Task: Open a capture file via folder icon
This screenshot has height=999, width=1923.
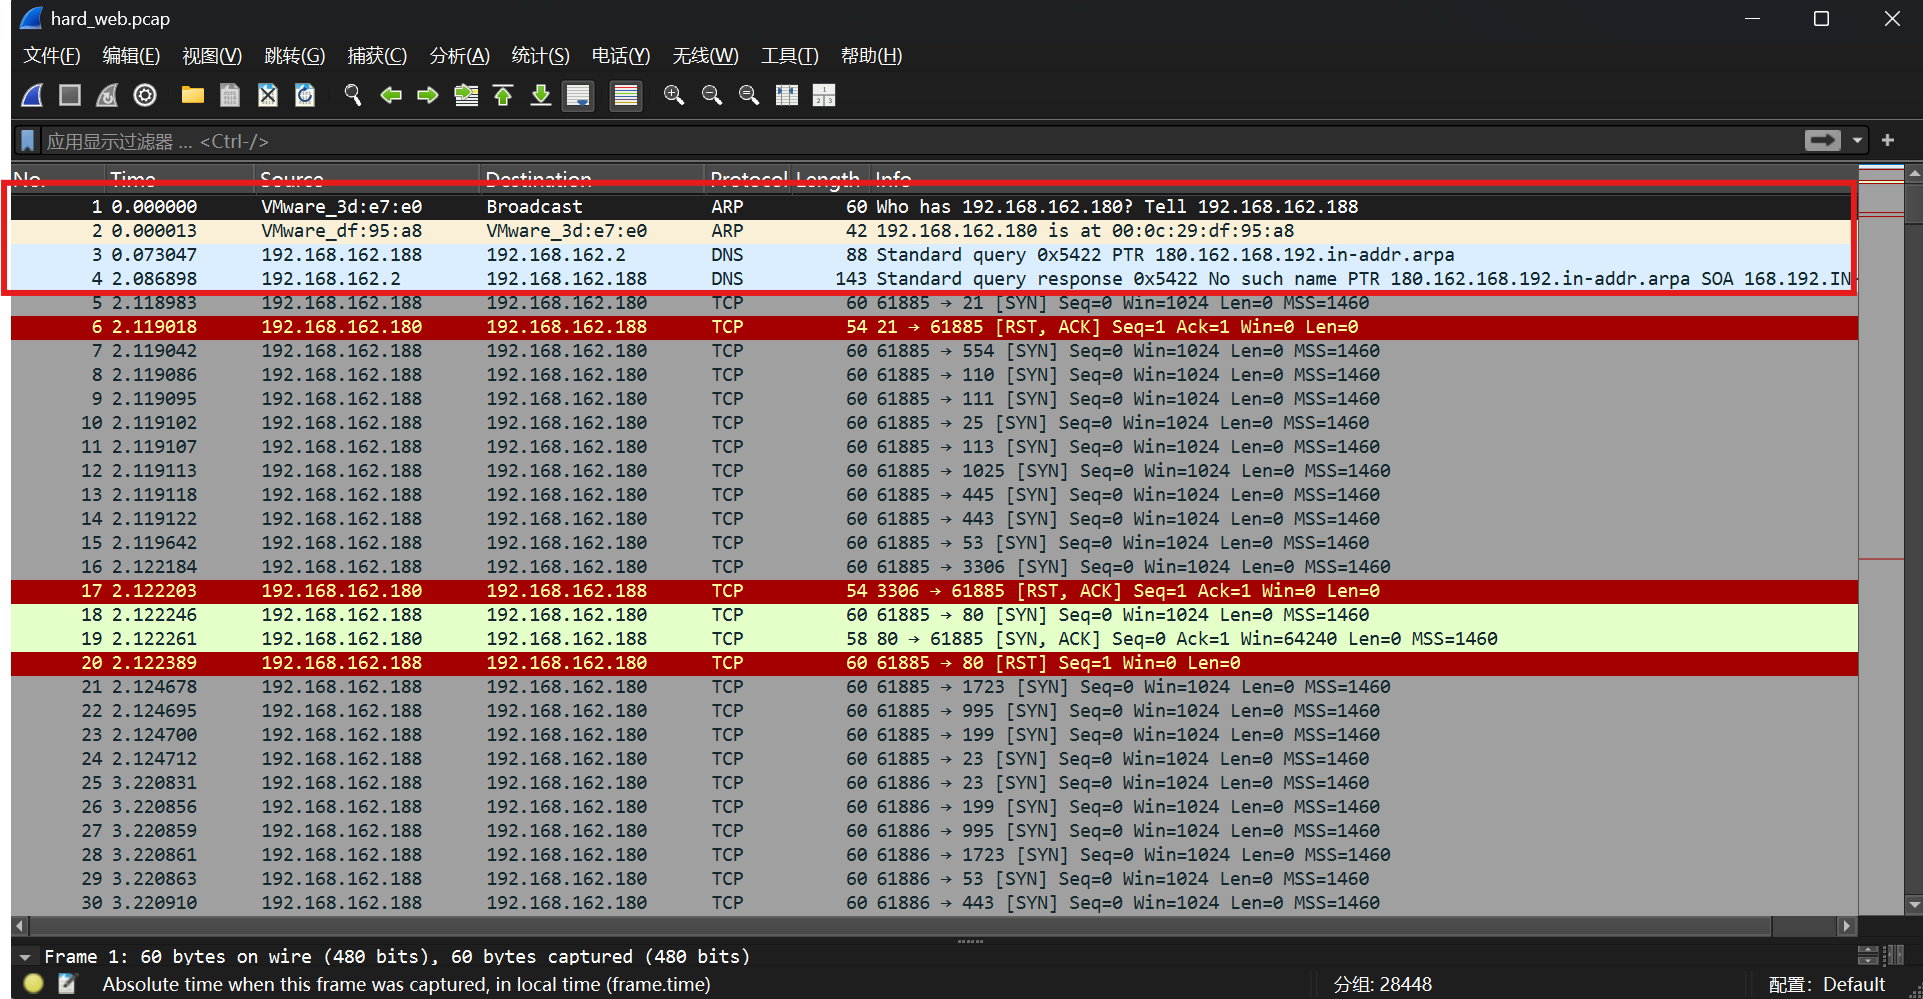Action: tap(193, 95)
